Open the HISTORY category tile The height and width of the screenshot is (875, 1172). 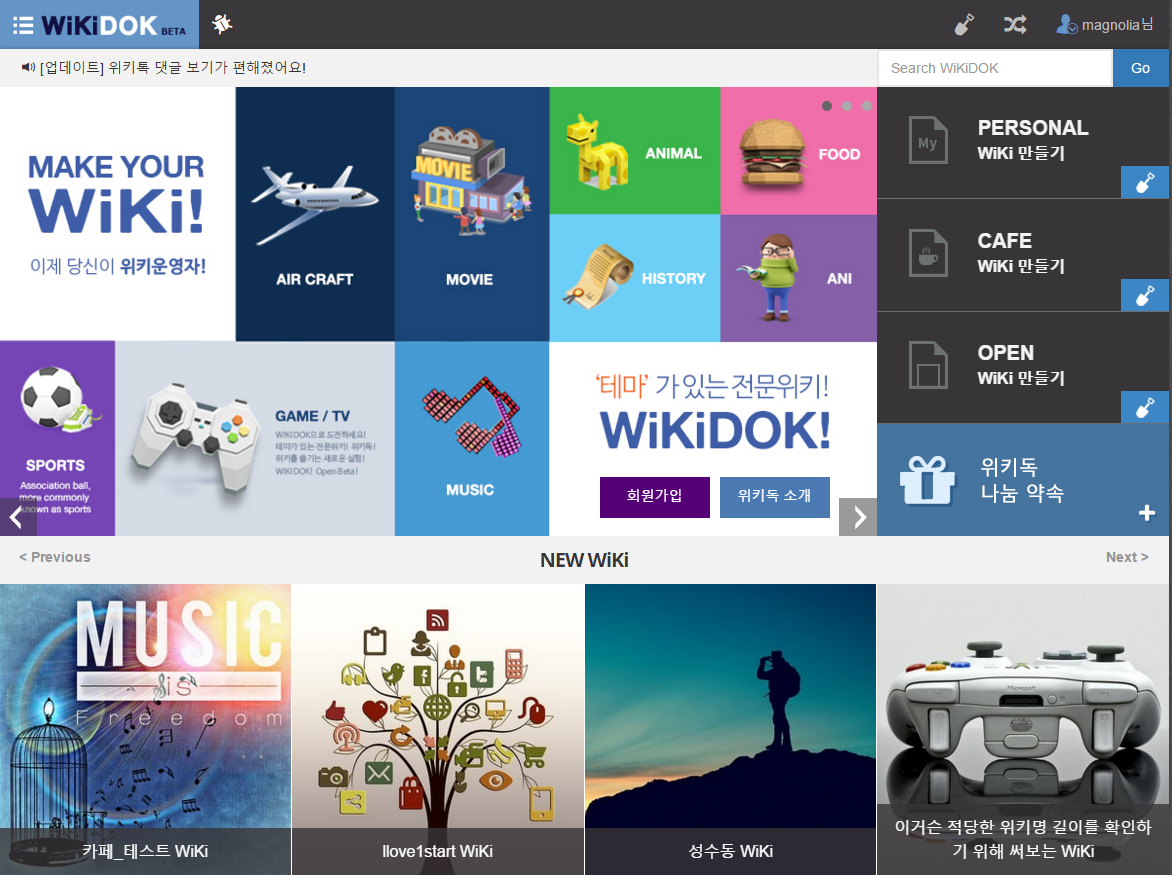pyautogui.click(x=635, y=278)
